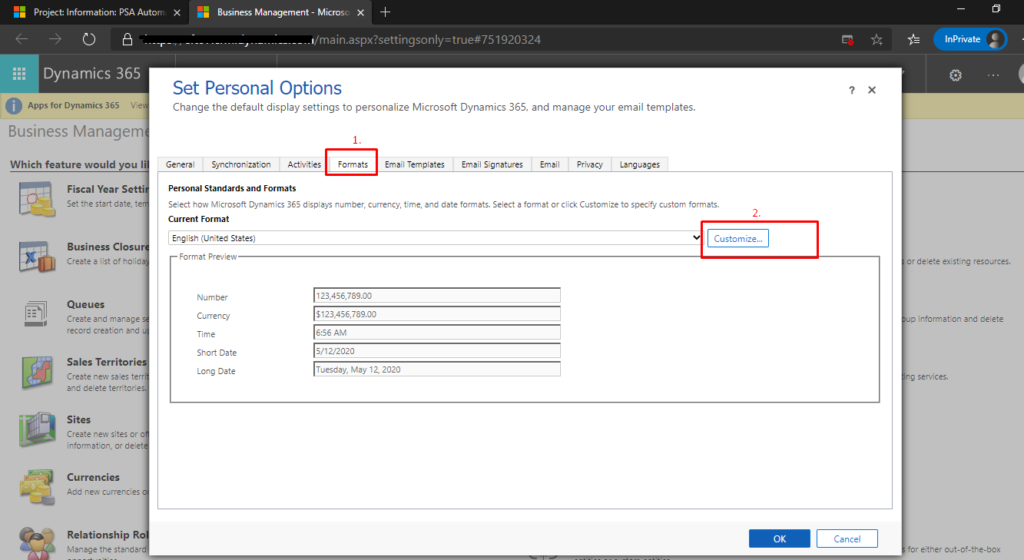This screenshot has width=1024, height=560.
Task: Click the Dynamics 365 header title
Action: (x=91, y=73)
